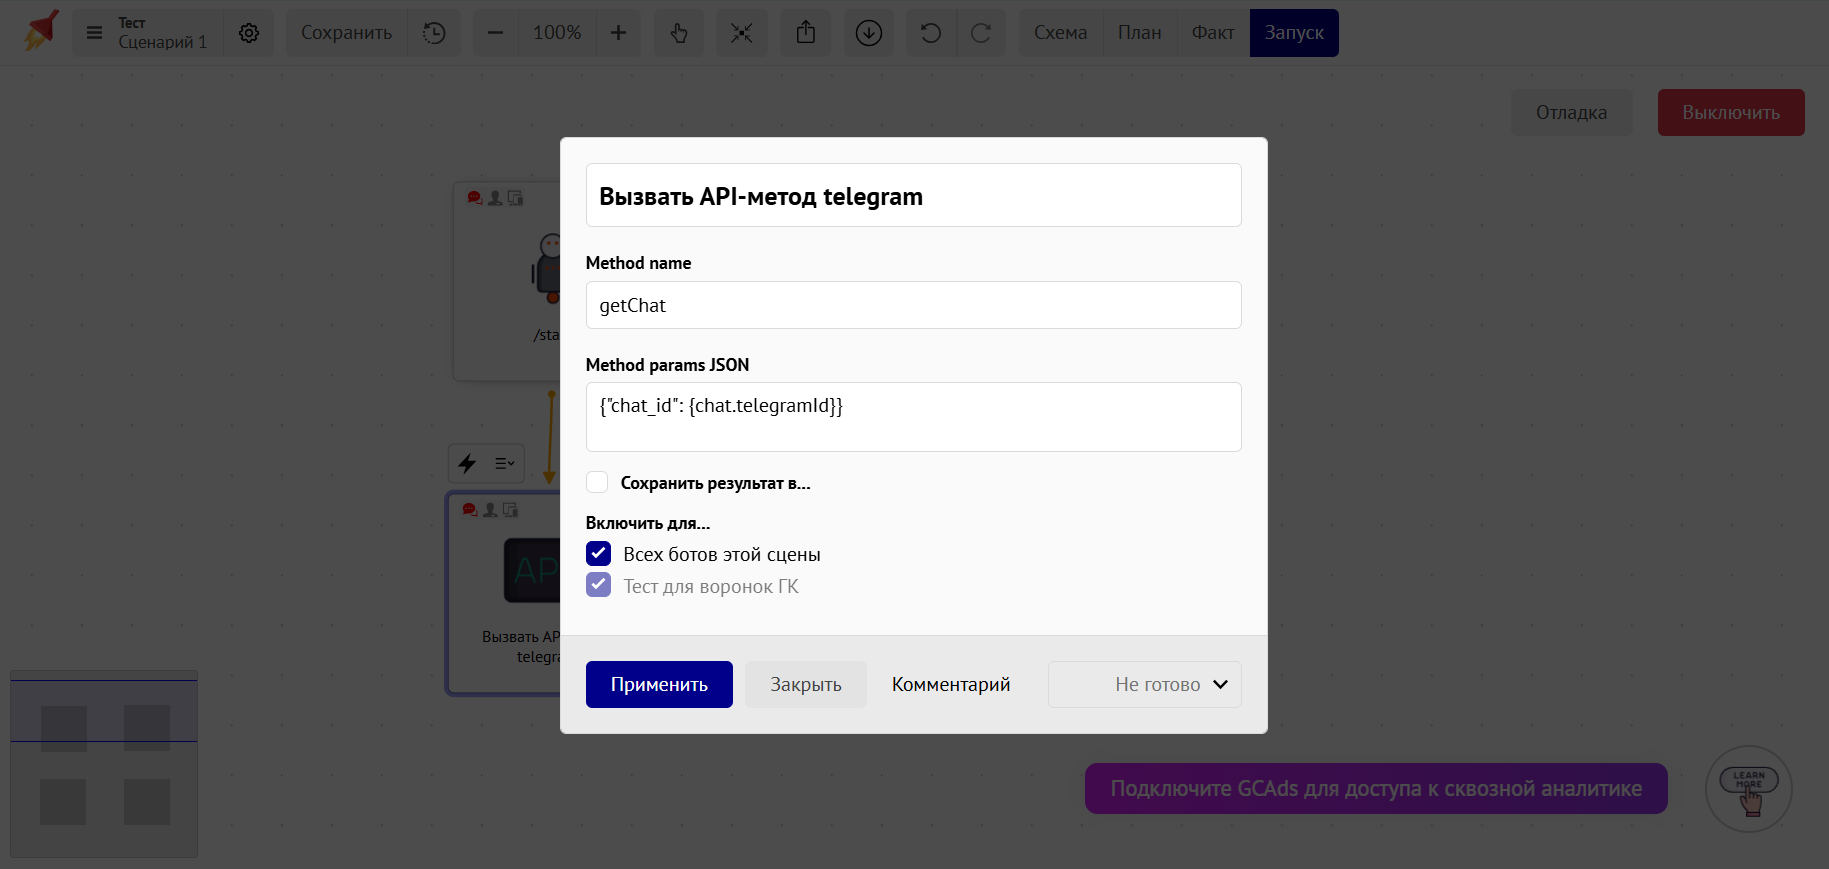
Task: Toggle 'Тест для воронок ГК' checkbox
Action: (x=598, y=586)
